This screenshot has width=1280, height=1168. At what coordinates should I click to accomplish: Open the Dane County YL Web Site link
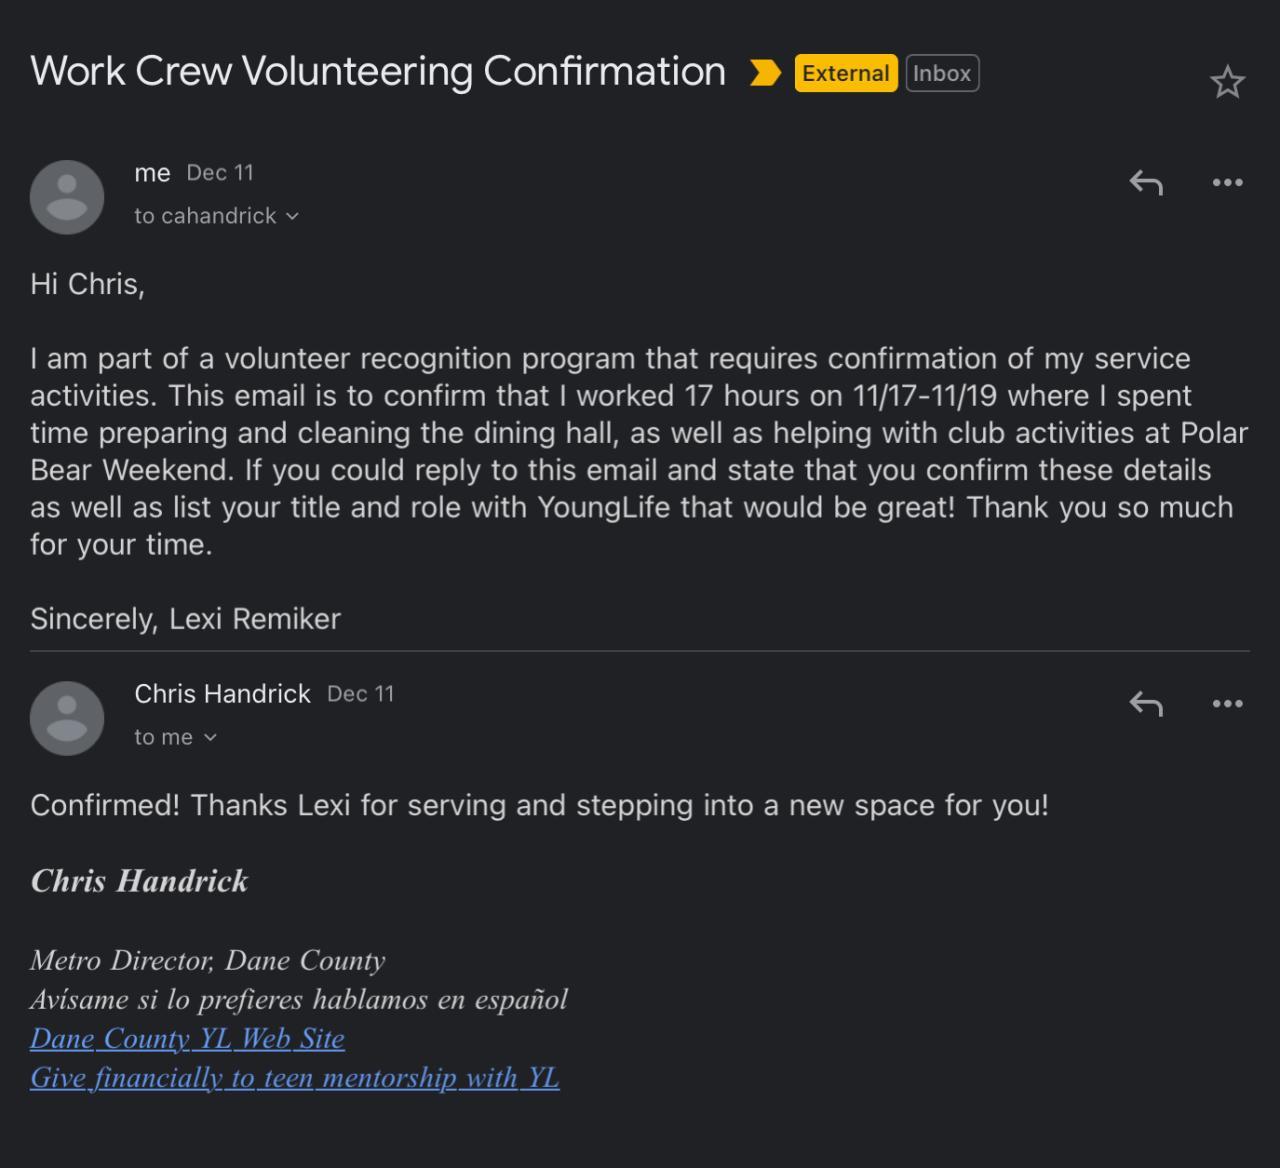(187, 1038)
